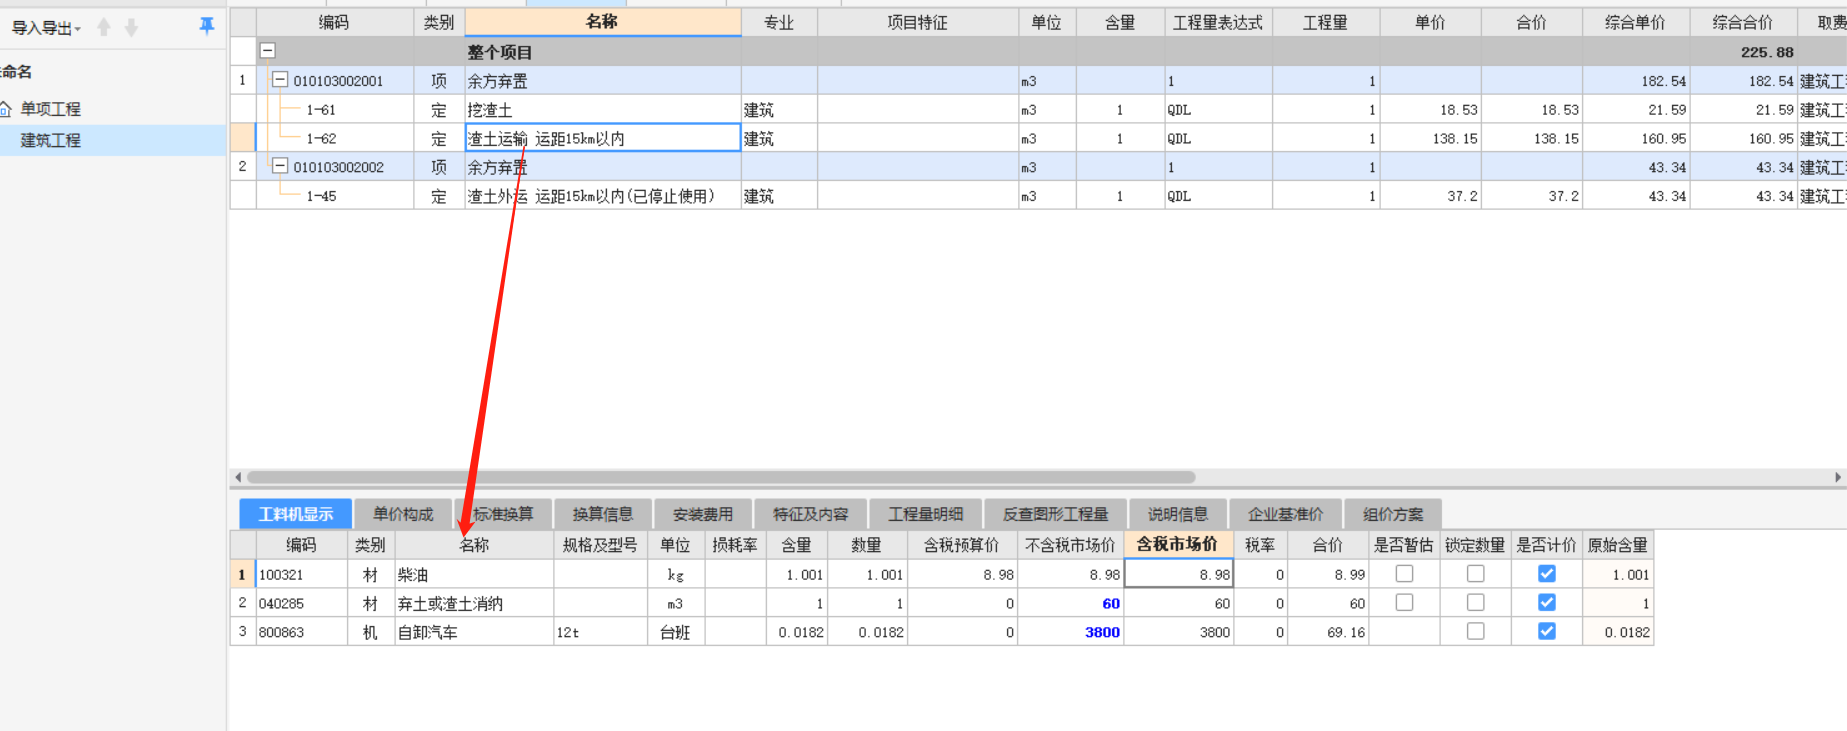Click the home icon next to 单项工程
1847x731 pixels.
click(6, 109)
